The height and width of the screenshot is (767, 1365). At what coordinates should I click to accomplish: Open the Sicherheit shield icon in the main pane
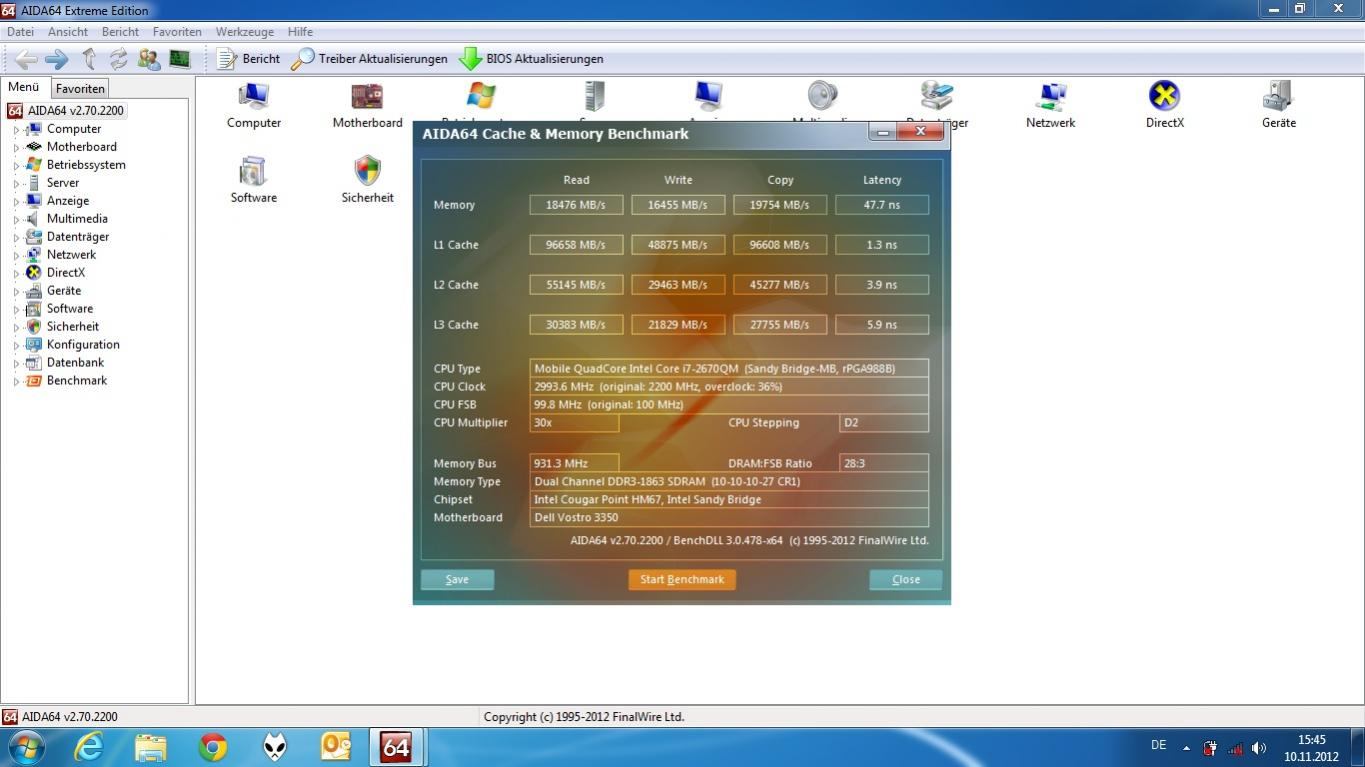click(367, 180)
